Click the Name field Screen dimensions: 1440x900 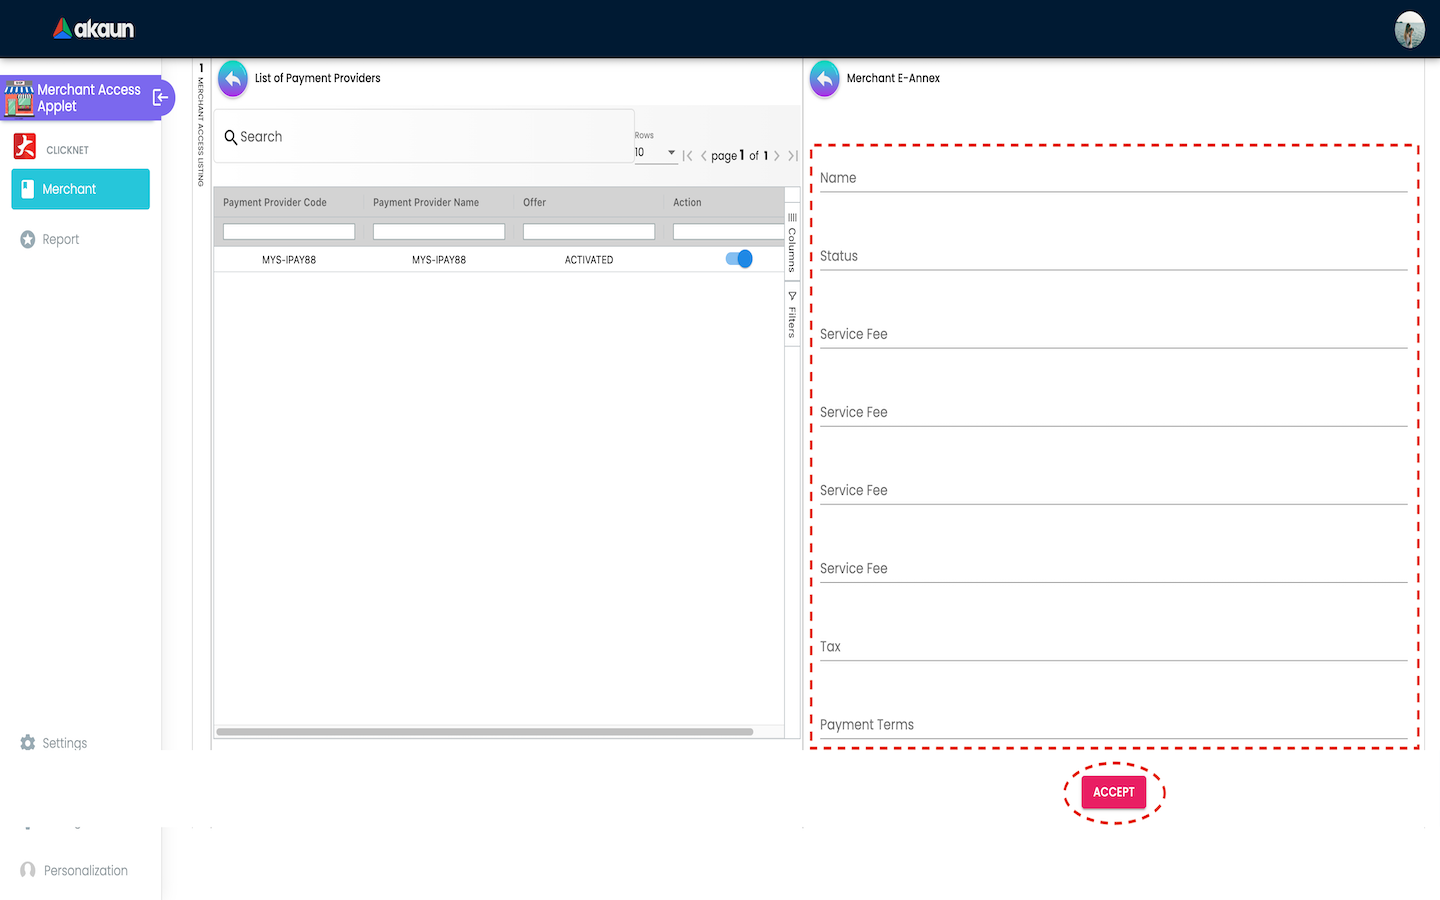coord(1113,178)
